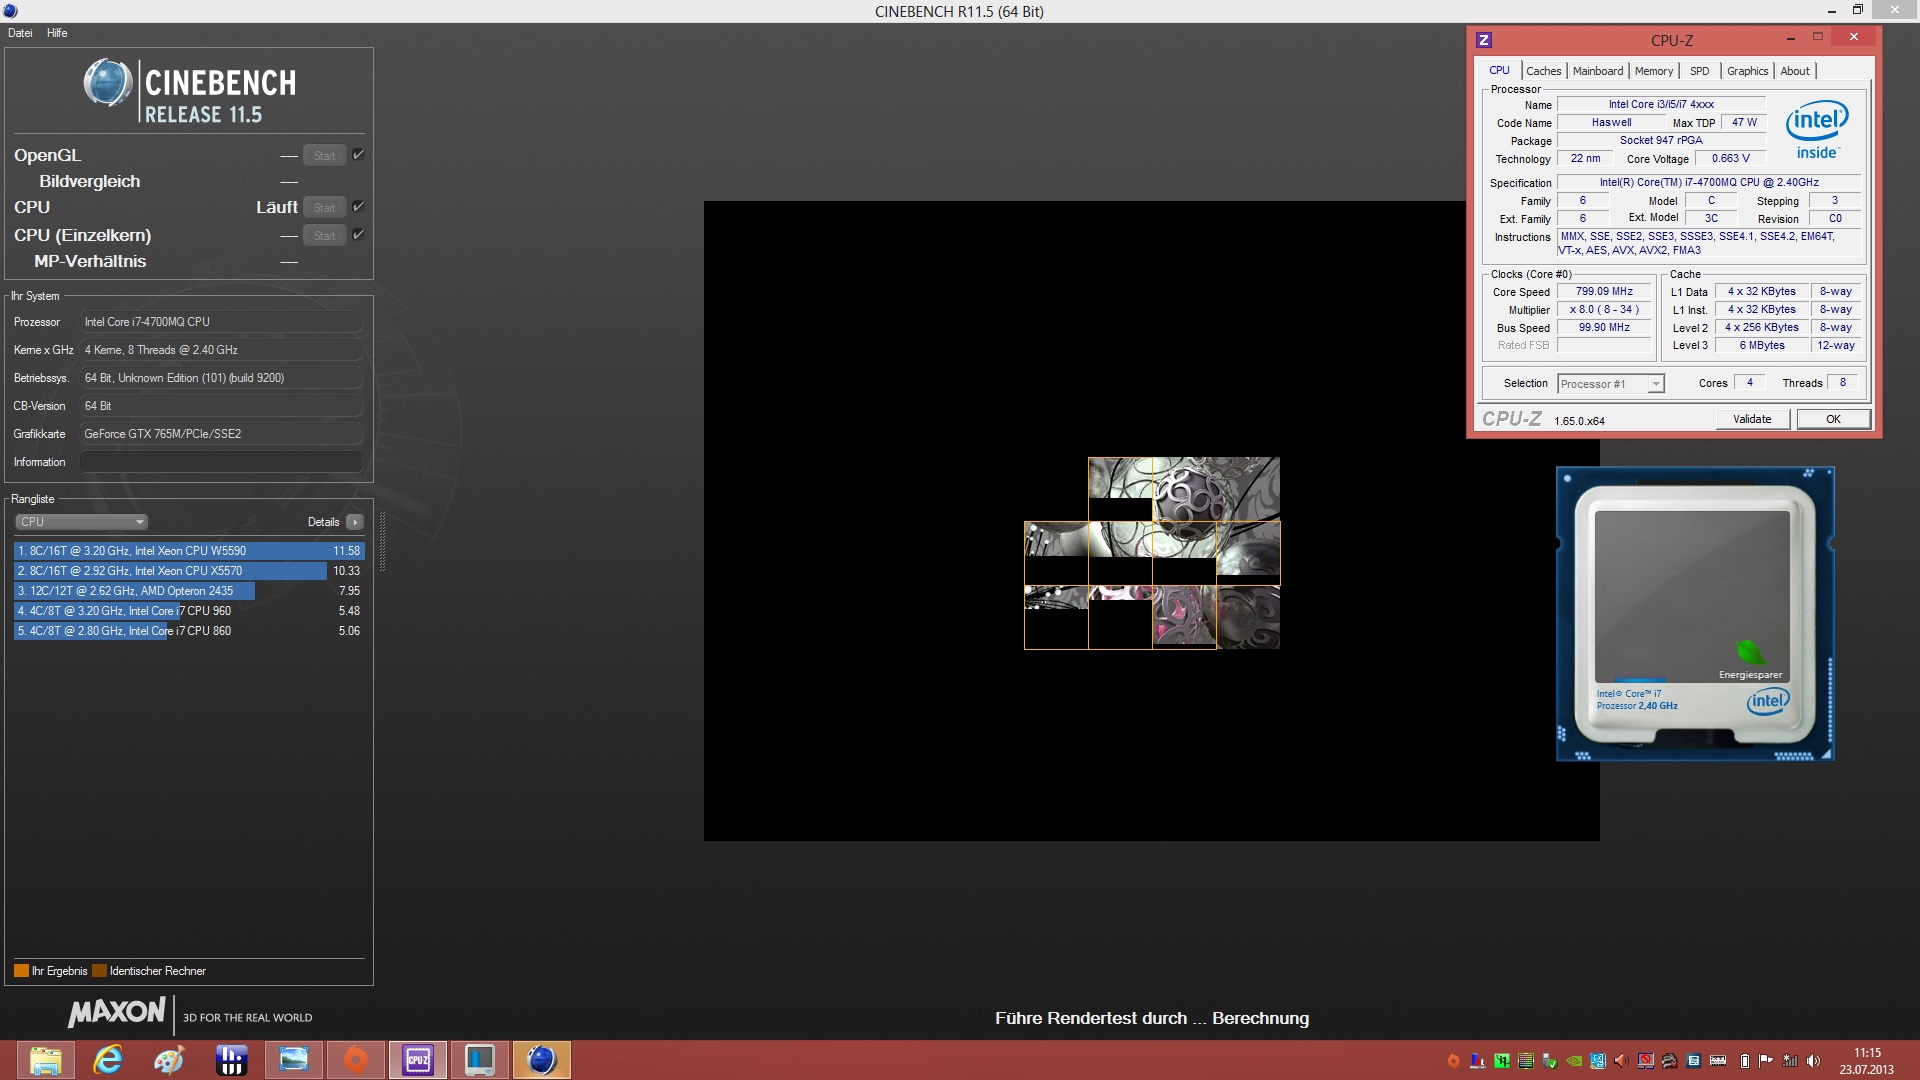Image resolution: width=1920 pixels, height=1080 pixels.
Task: Open the Datei menu
Action: [20, 33]
